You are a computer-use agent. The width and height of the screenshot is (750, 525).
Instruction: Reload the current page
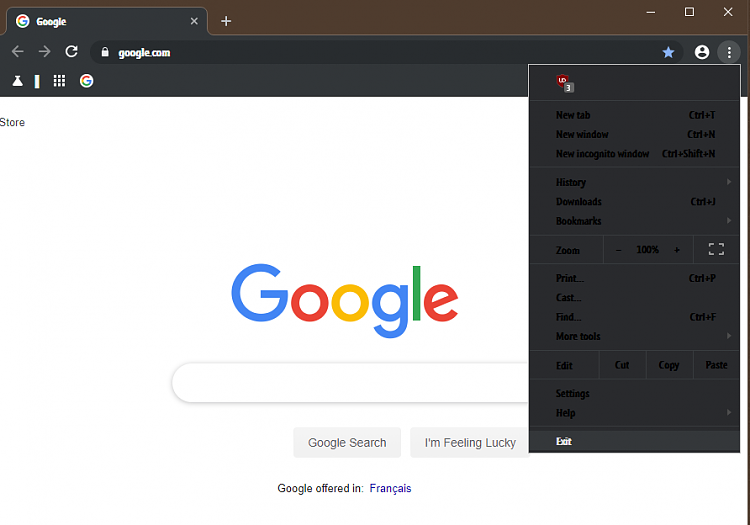coord(71,52)
